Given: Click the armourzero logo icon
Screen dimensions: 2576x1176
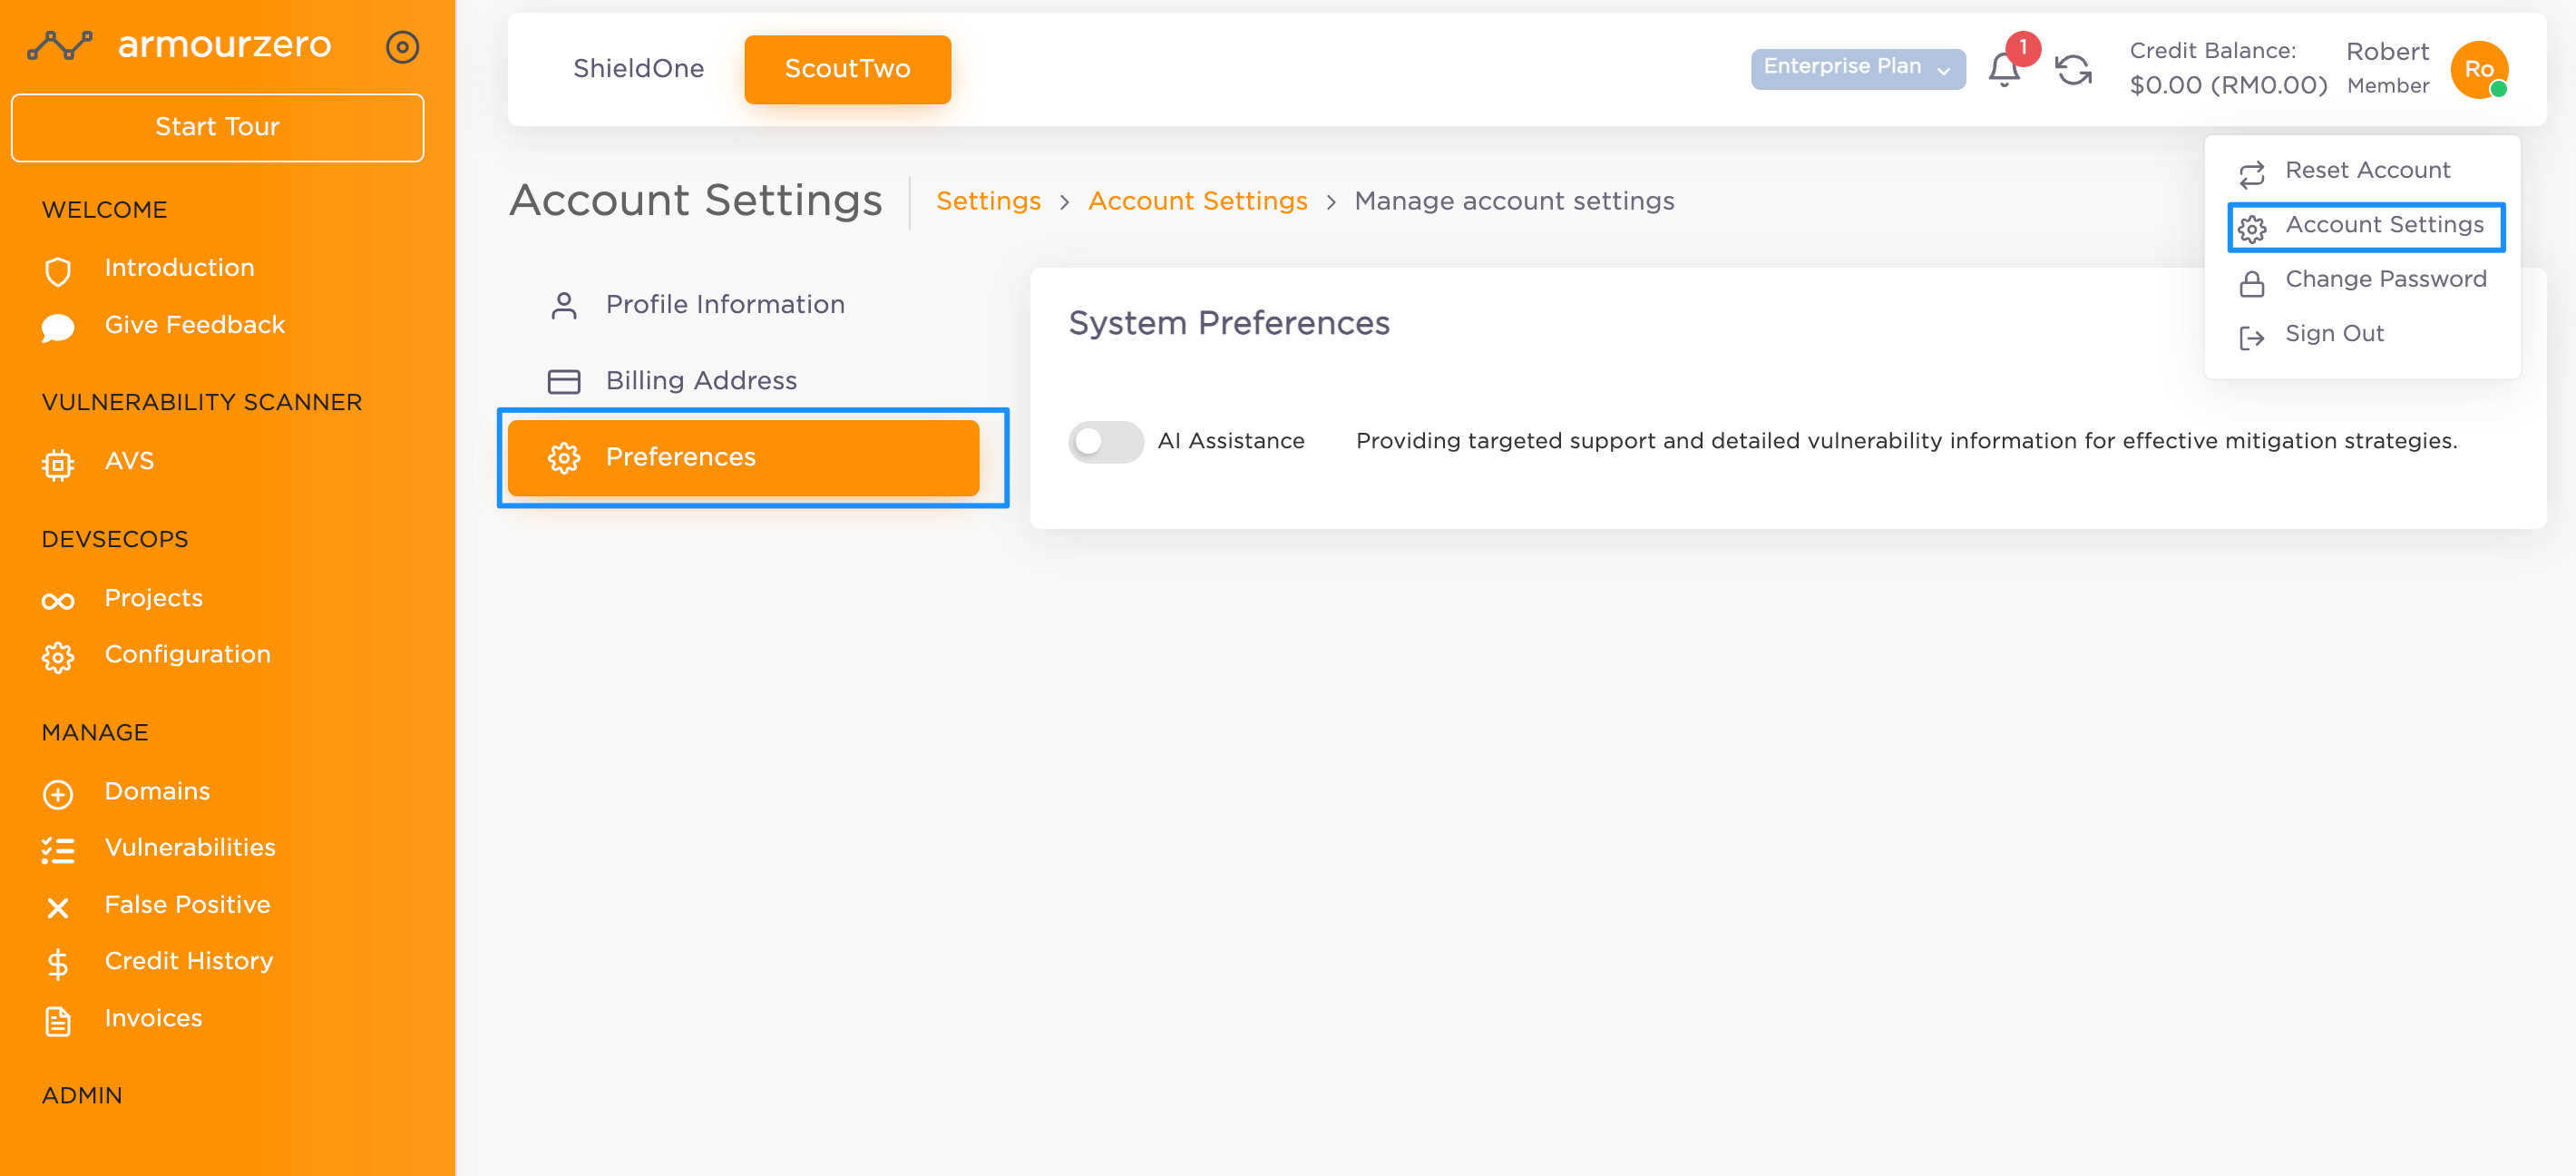Looking at the screenshot, I should [60, 45].
